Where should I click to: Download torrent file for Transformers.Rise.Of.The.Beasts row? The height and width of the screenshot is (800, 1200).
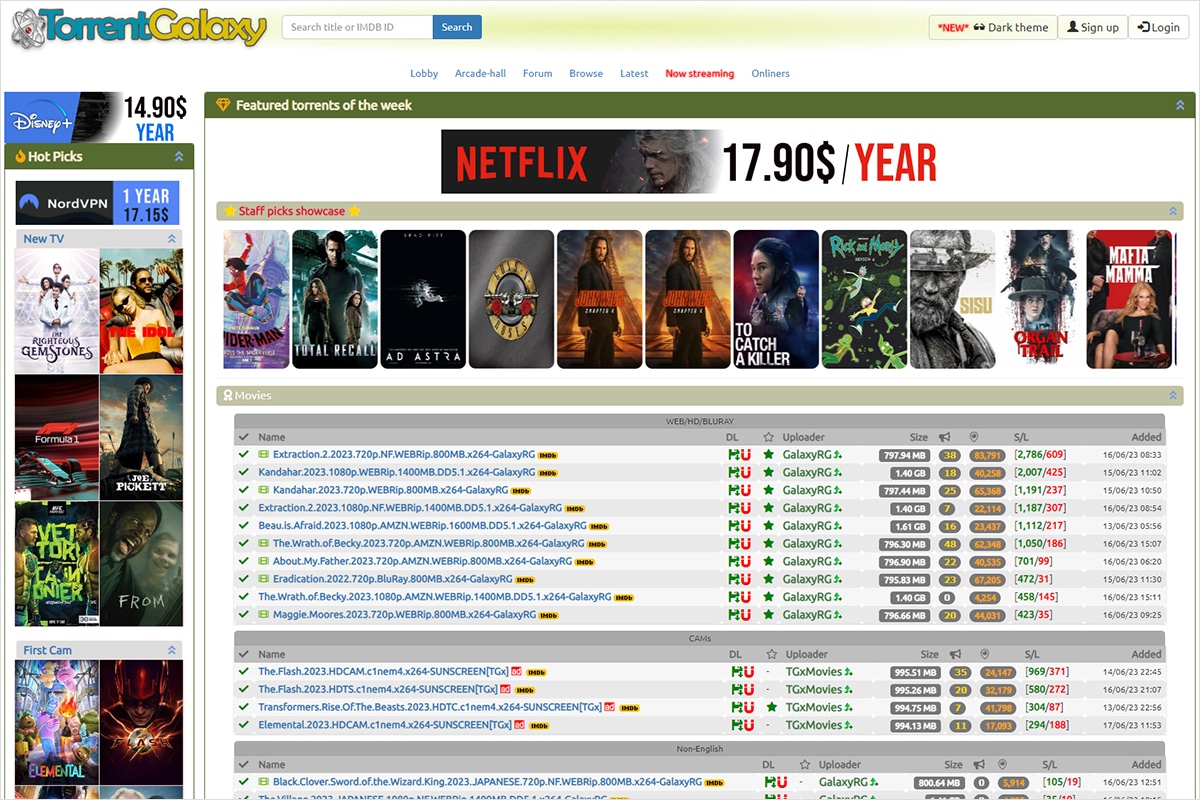[x=737, y=707]
